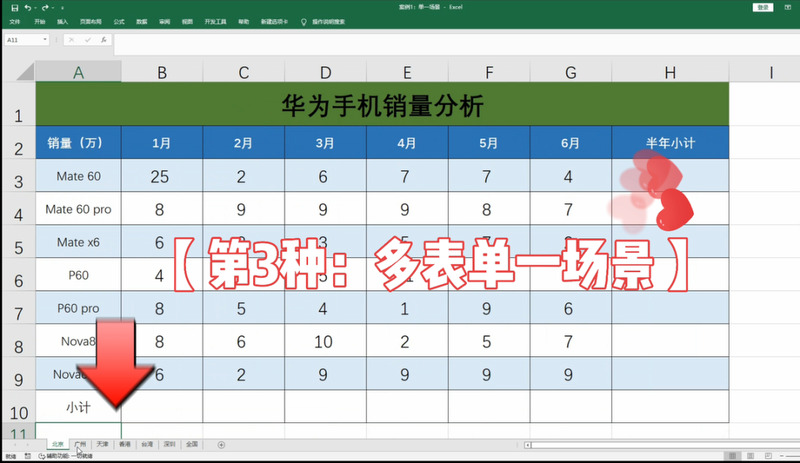
Task: Click the New Sheet plus icon
Action: [x=221, y=445]
